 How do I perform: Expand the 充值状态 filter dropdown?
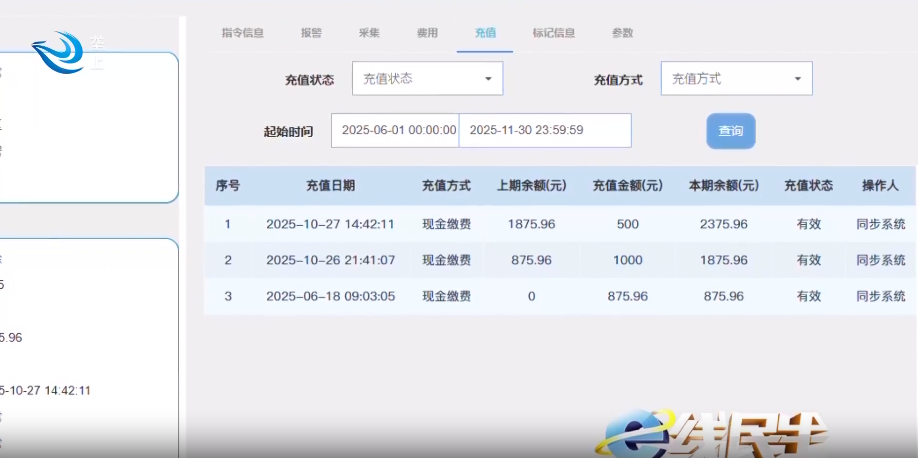427,79
